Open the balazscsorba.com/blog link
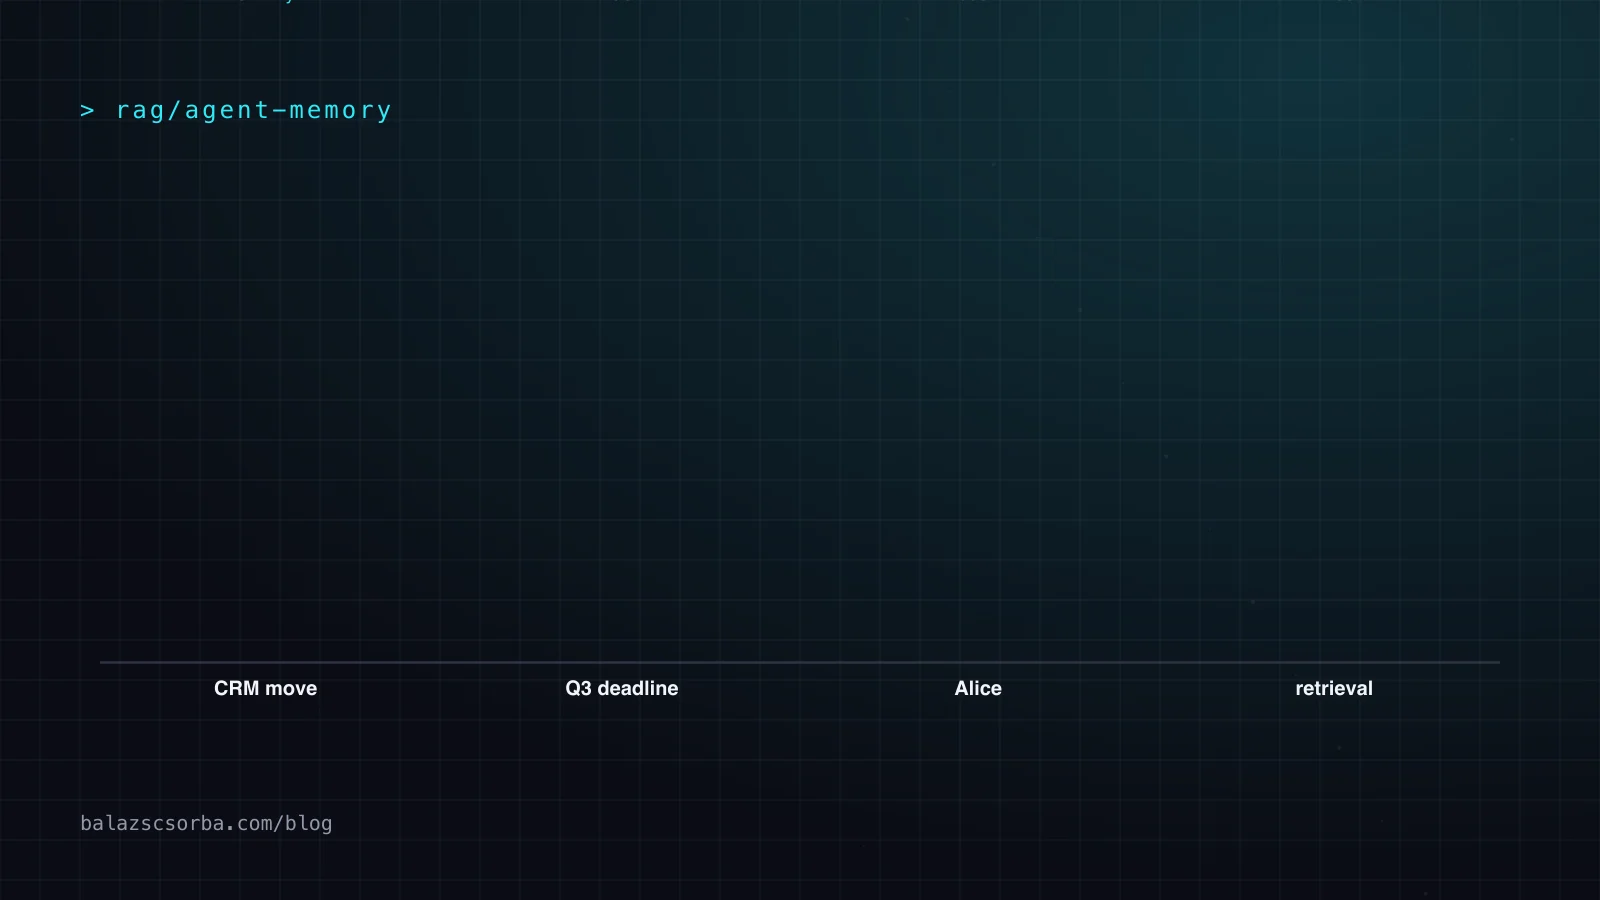 pyautogui.click(x=206, y=823)
